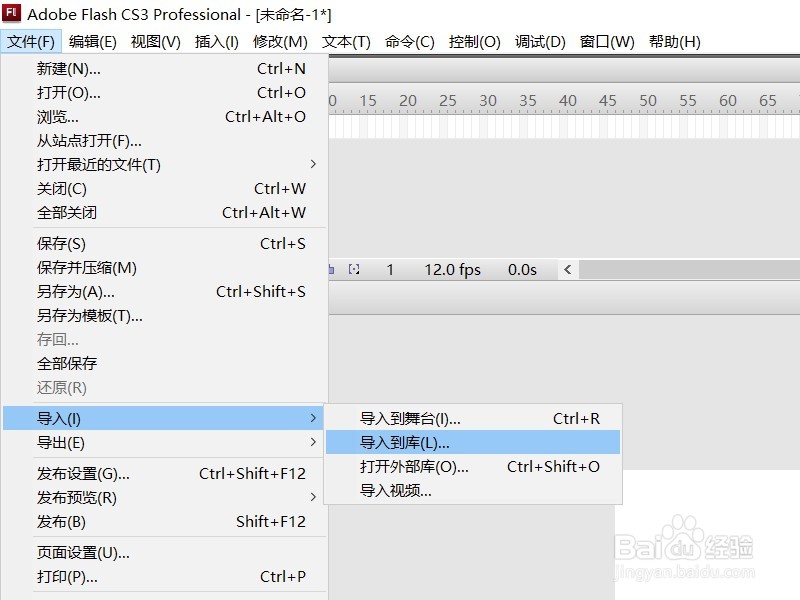Click frame 65 on timeline ruler
800x600 pixels.
pos(768,101)
